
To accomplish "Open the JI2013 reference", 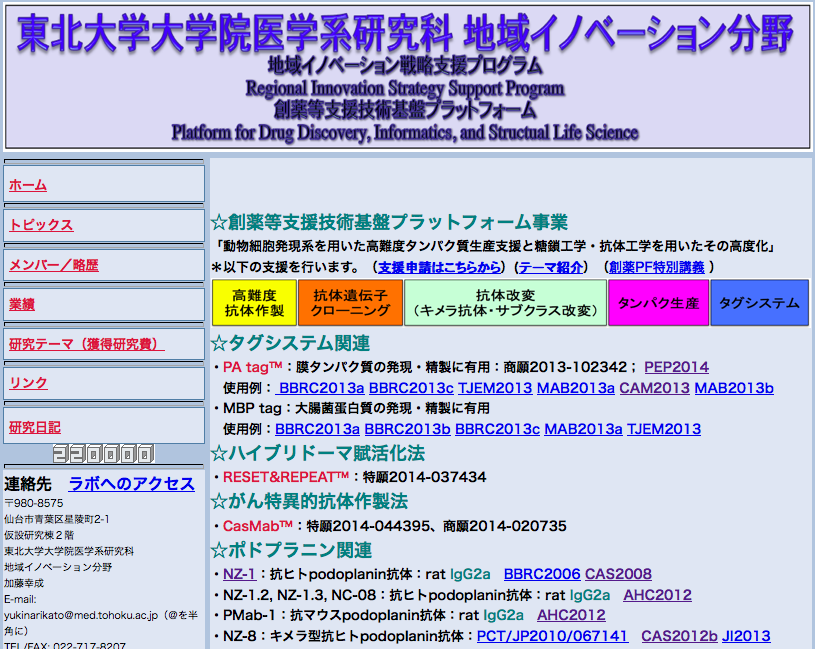I will (746, 636).
